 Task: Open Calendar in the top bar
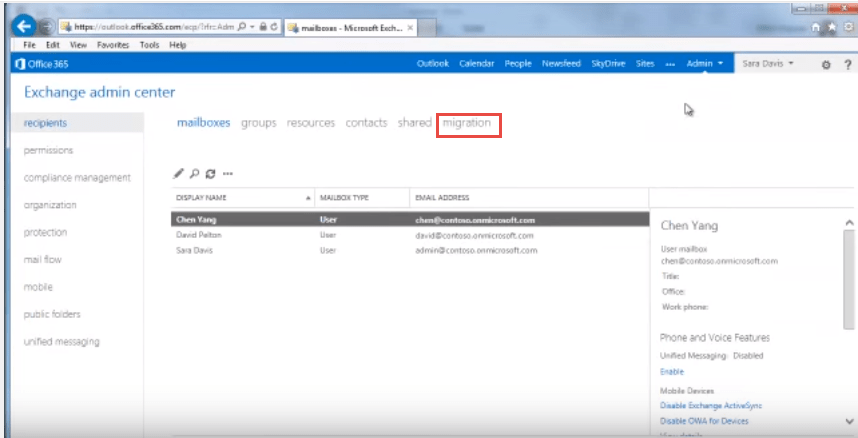pyautogui.click(x=477, y=64)
